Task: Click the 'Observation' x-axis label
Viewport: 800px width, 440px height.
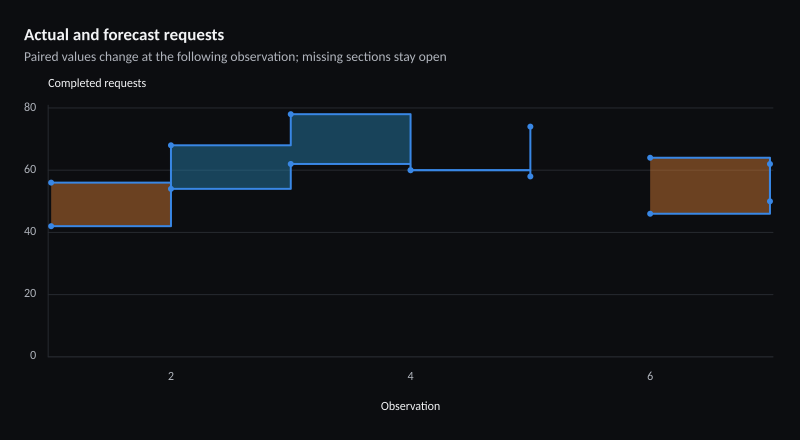Action: pyautogui.click(x=410, y=406)
